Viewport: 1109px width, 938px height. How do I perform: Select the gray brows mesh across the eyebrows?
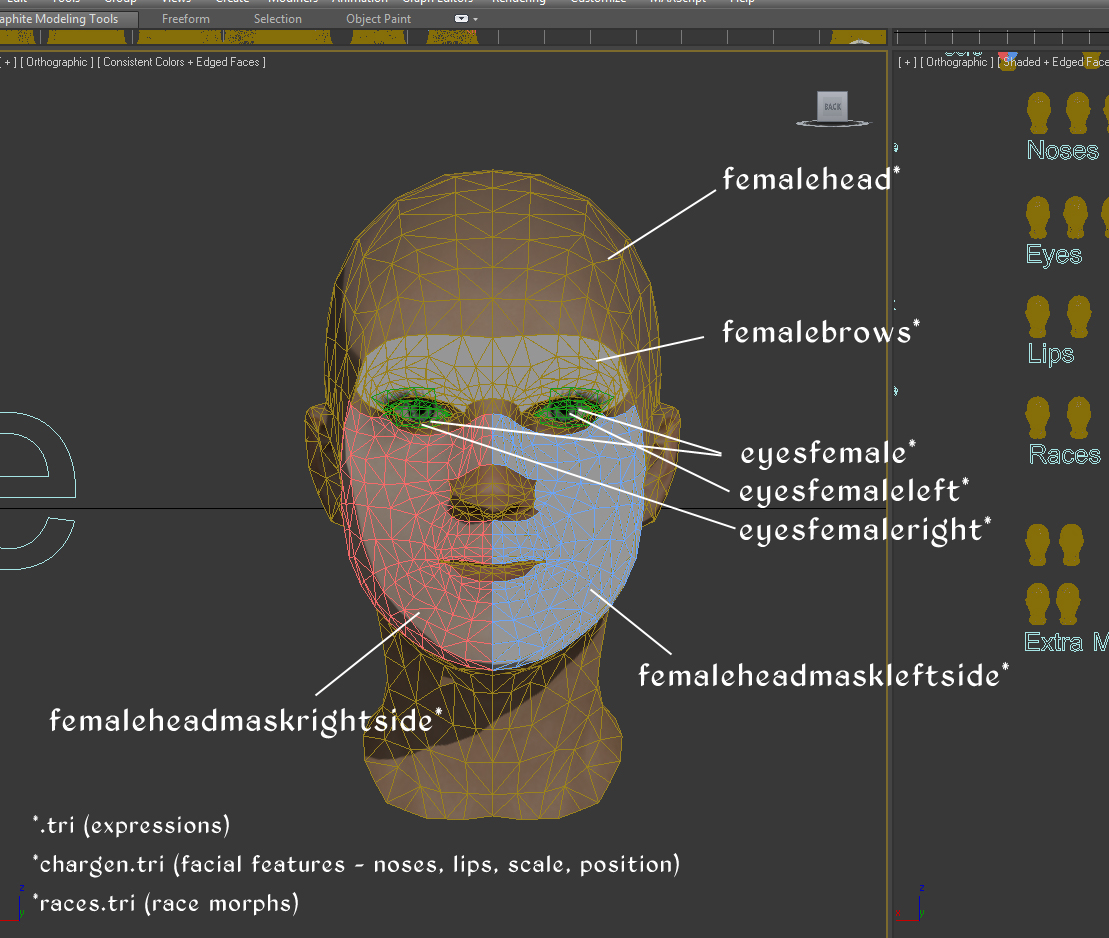click(492, 361)
